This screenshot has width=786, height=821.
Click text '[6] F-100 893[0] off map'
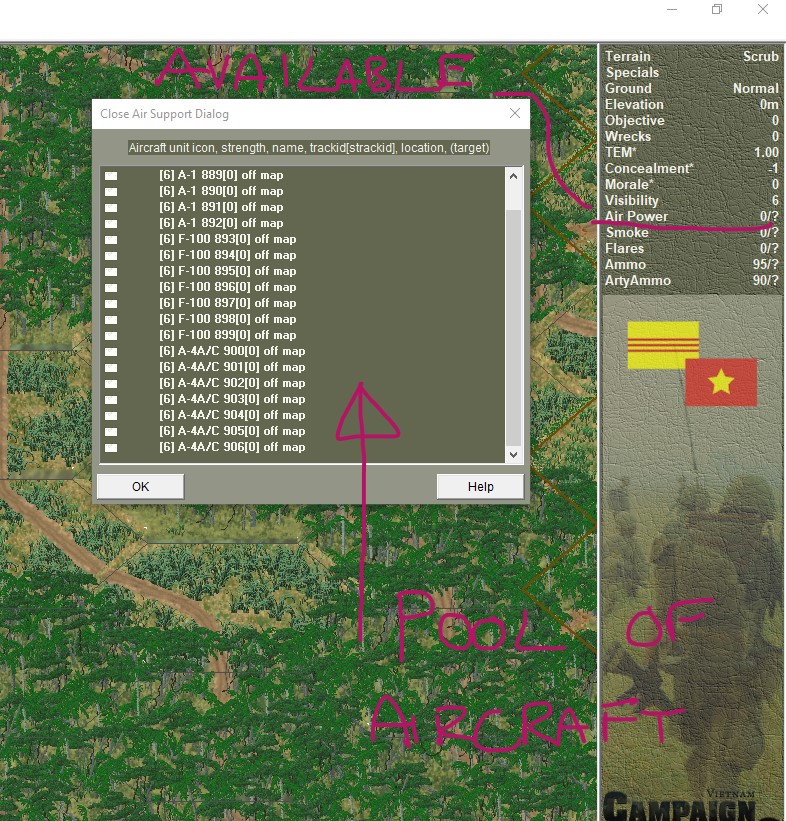tap(228, 239)
